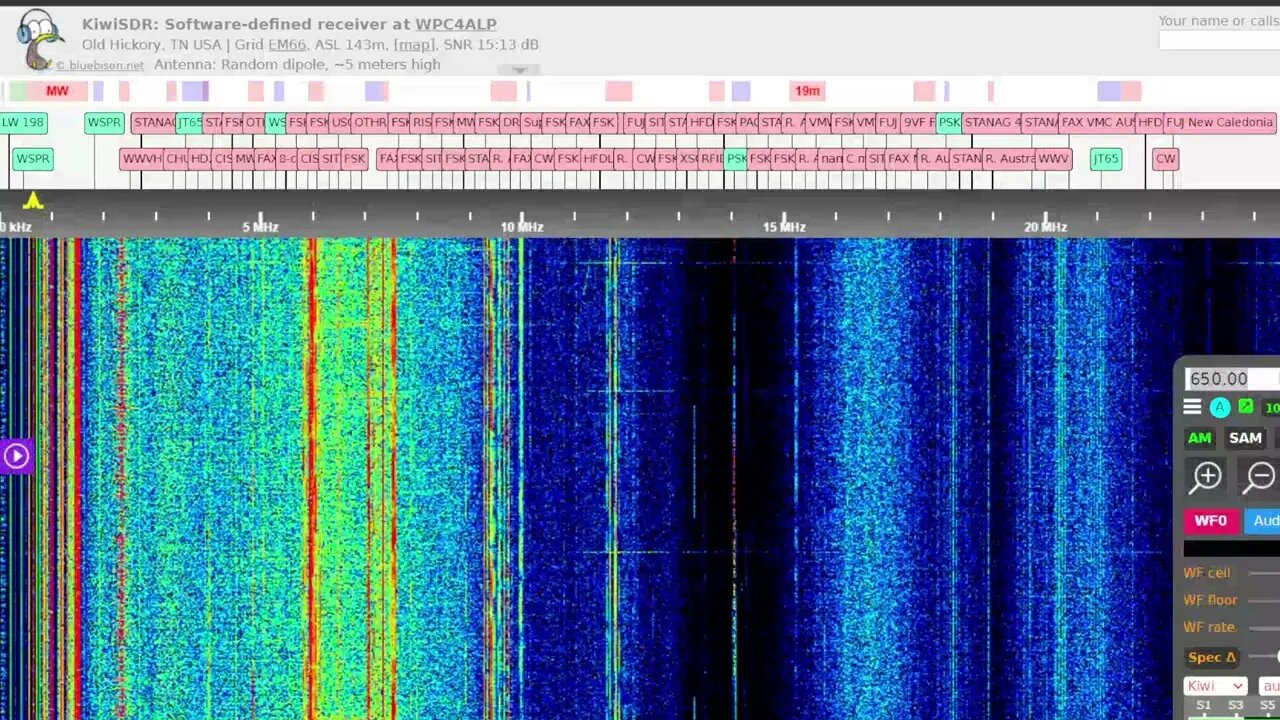Viewport: 1280px width, 720px height.
Task: Select the 19m band bar
Action: [807, 91]
